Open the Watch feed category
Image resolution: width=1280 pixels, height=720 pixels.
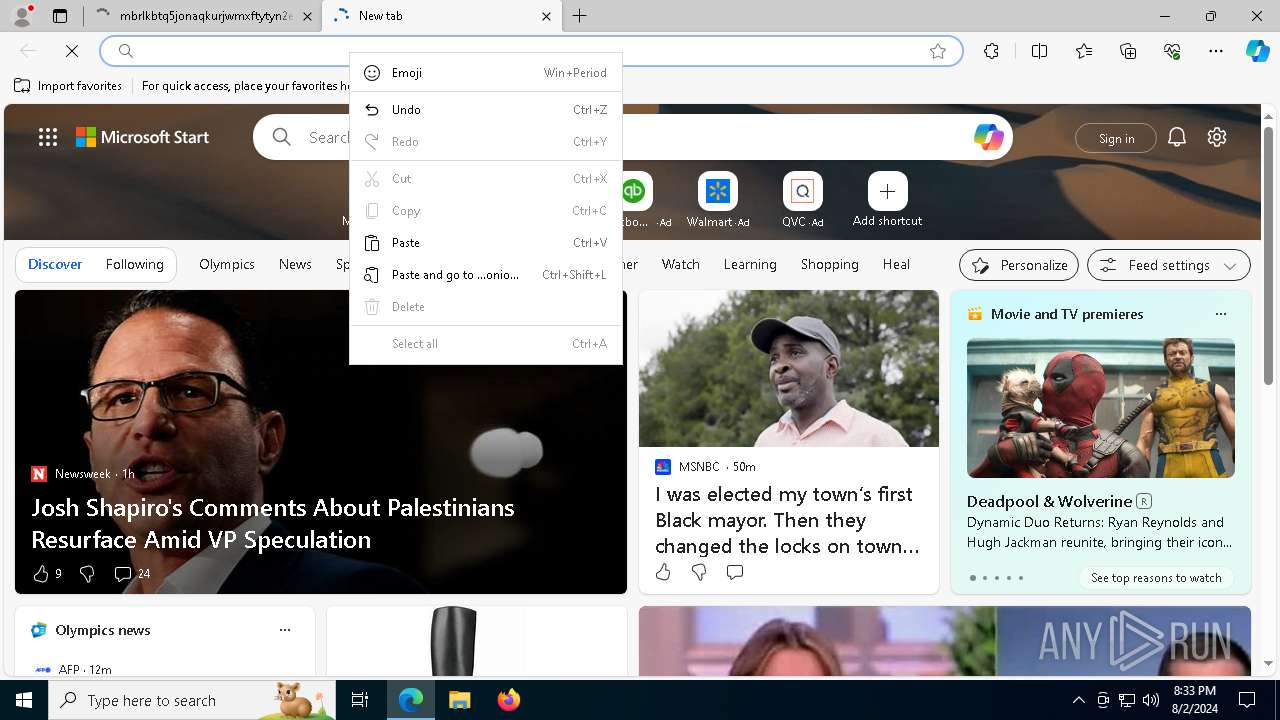(x=681, y=264)
